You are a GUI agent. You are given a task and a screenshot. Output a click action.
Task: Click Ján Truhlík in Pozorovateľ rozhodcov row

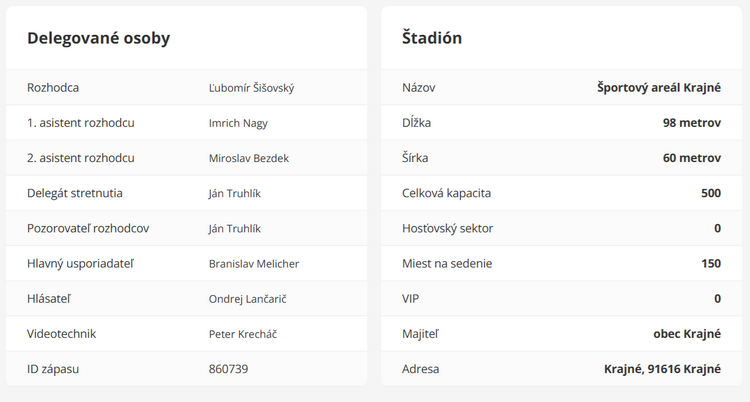(x=234, y=228)
